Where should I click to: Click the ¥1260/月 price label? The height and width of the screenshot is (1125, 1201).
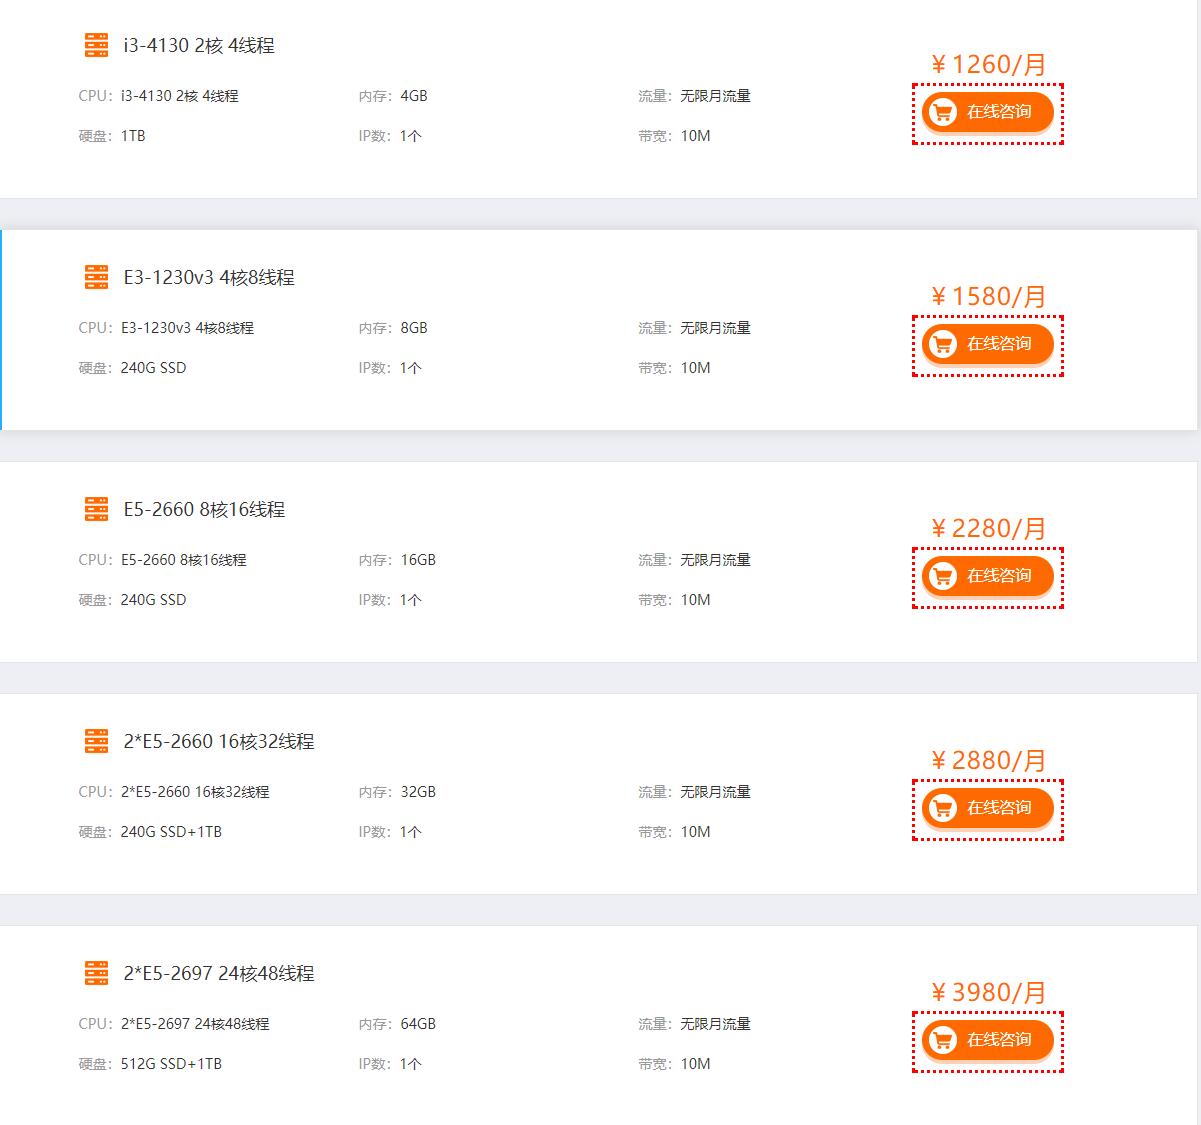[988, 65]
